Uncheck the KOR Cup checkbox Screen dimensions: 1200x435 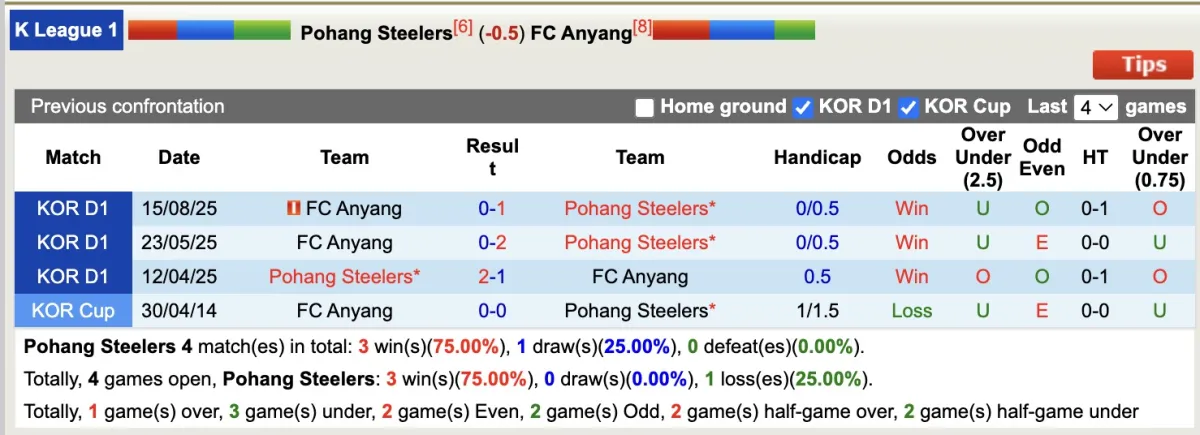[908, 107]
